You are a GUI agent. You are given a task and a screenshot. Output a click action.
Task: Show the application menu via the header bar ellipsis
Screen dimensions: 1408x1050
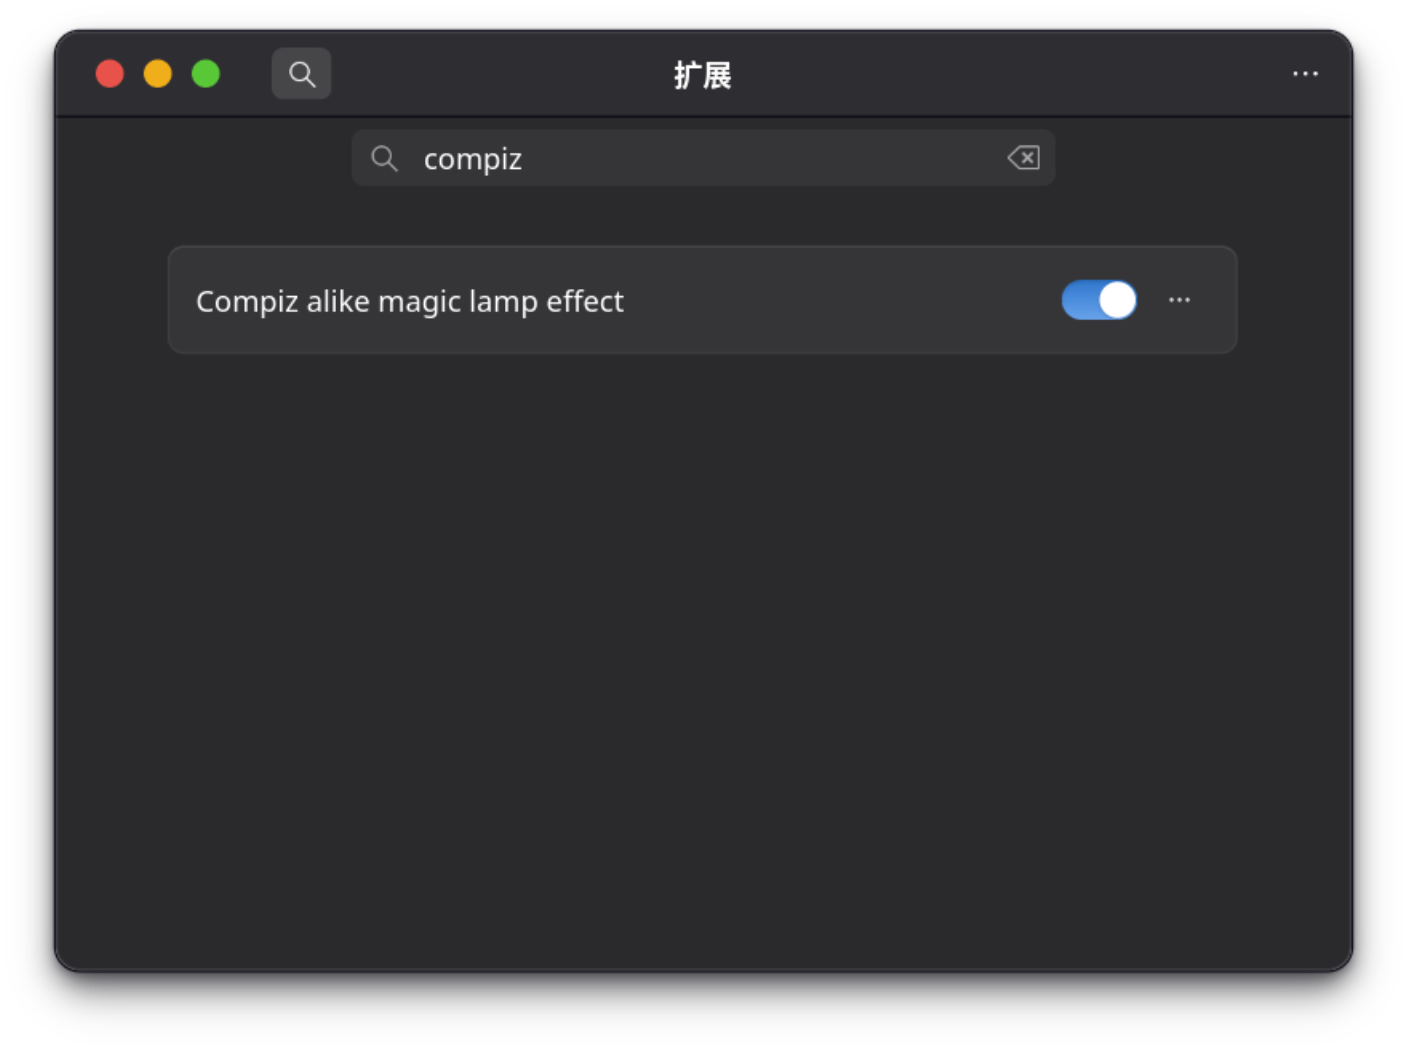click(x=1305, y=74)
